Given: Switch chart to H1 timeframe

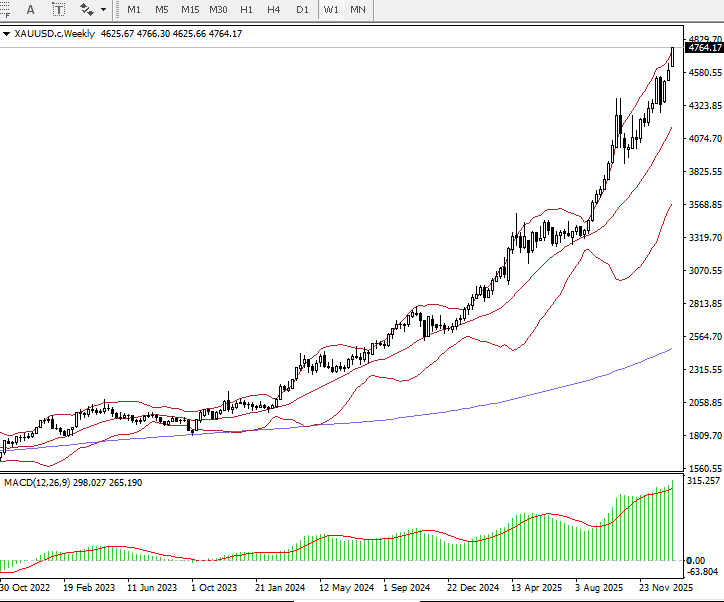Looking at the screenshot, I should pos(246,10).
